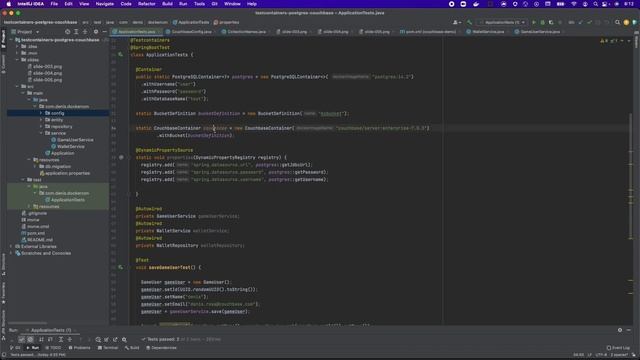Screen dimensions: 640x360
Task: Select WalletService class in project tree
Action: 71,147
